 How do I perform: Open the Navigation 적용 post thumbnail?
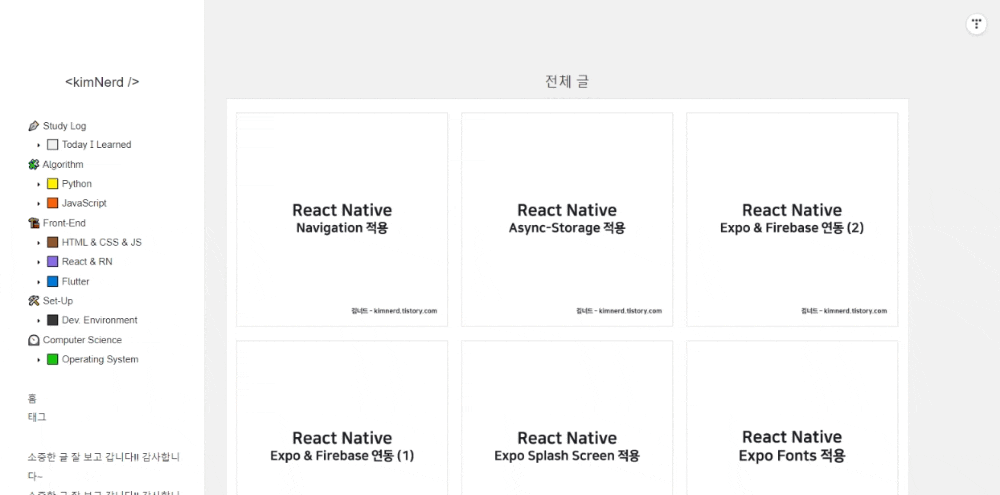(342, 219)
